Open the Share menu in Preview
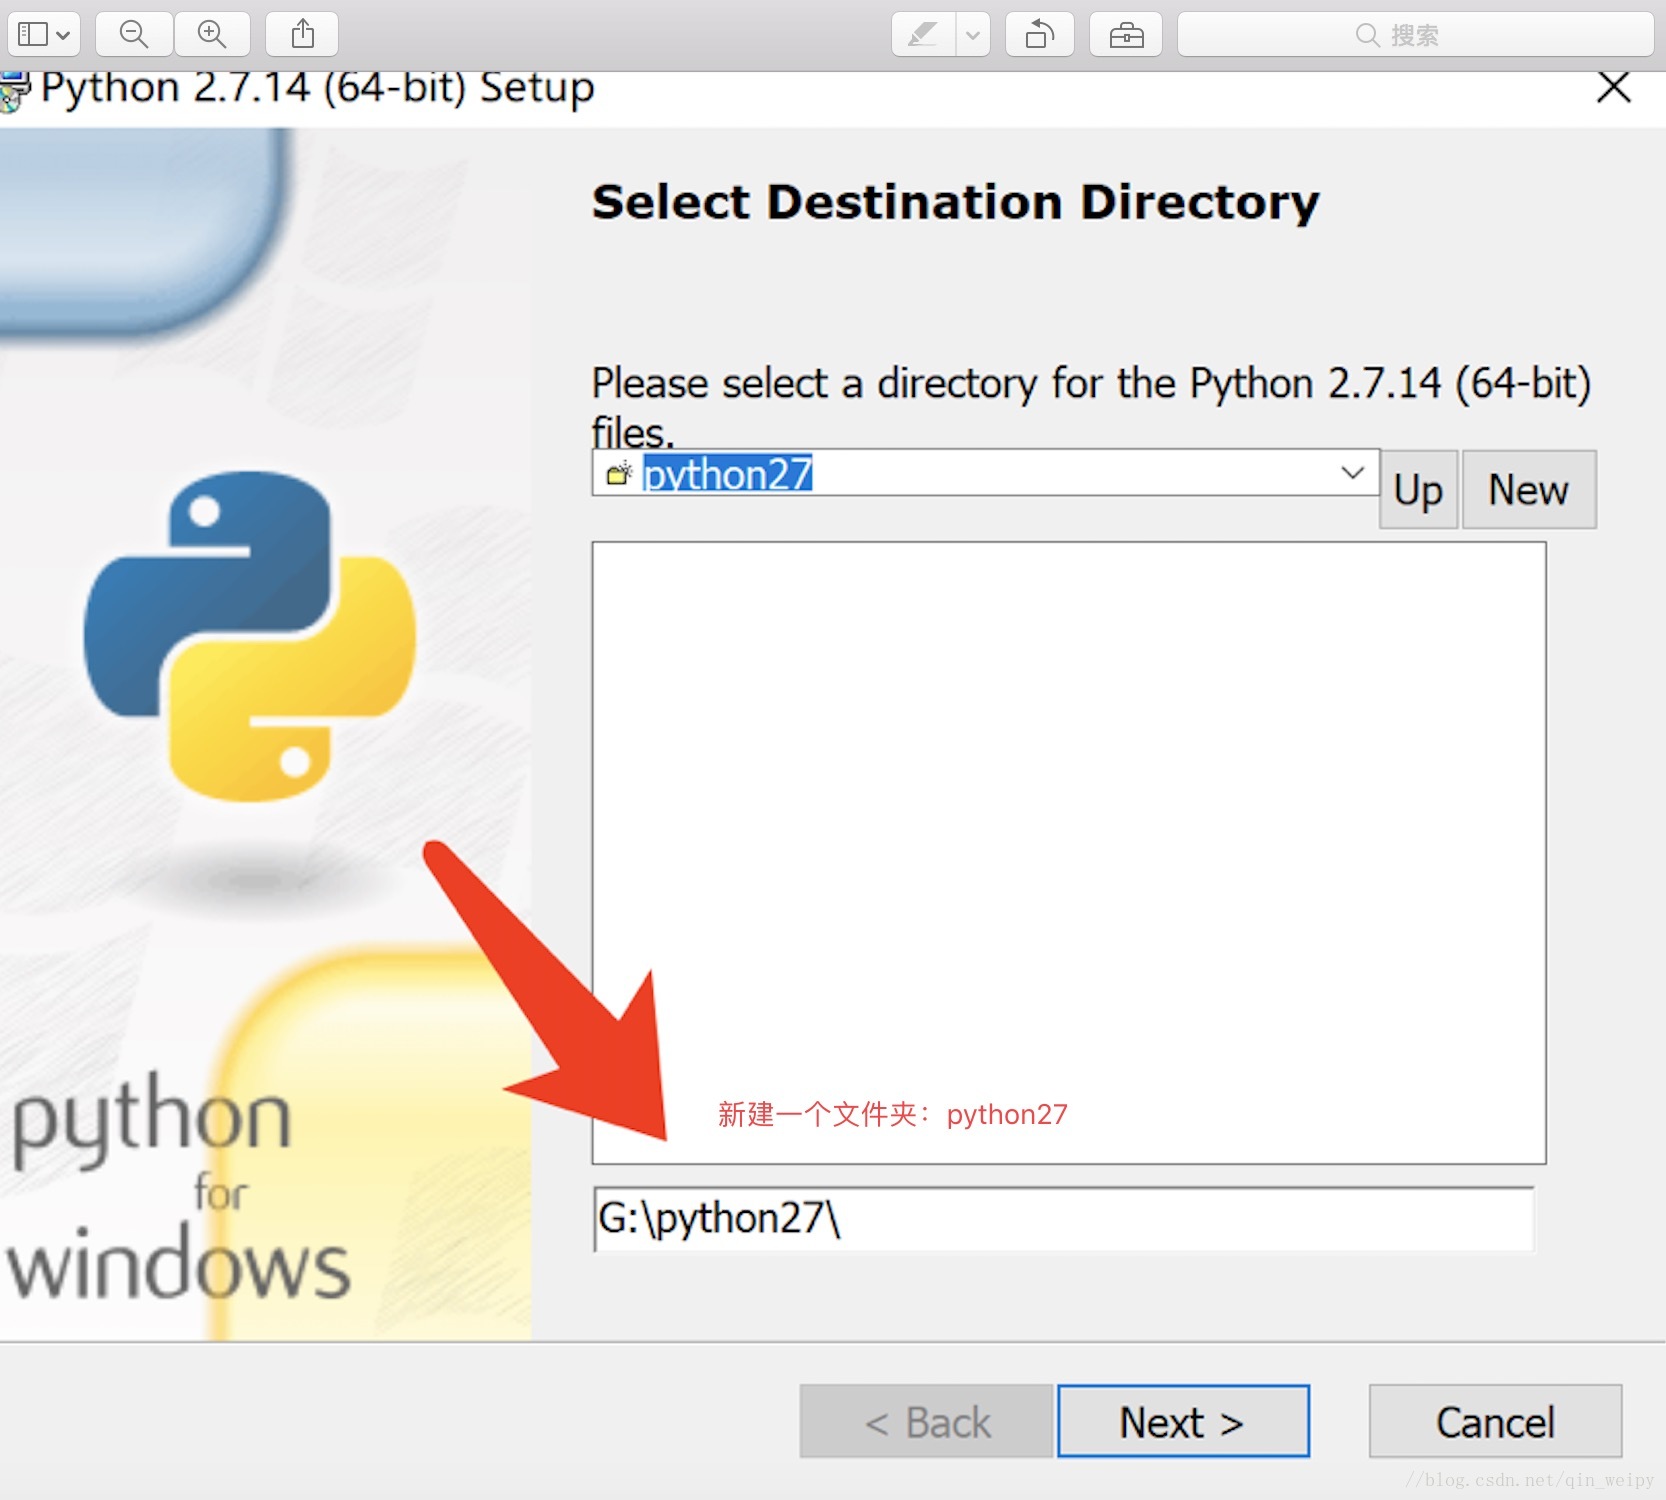 pos(302,35)
